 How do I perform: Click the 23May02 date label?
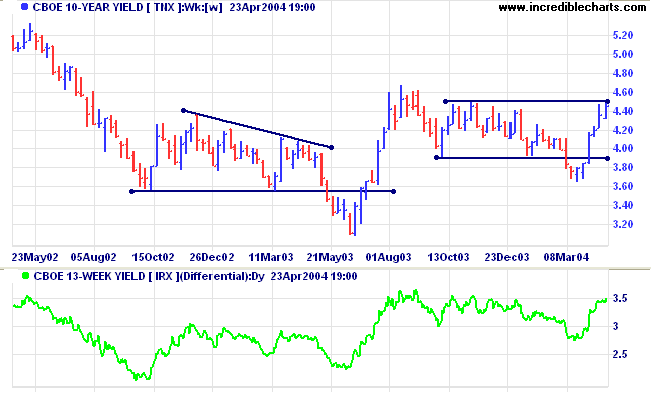click(x=35, y=257)
